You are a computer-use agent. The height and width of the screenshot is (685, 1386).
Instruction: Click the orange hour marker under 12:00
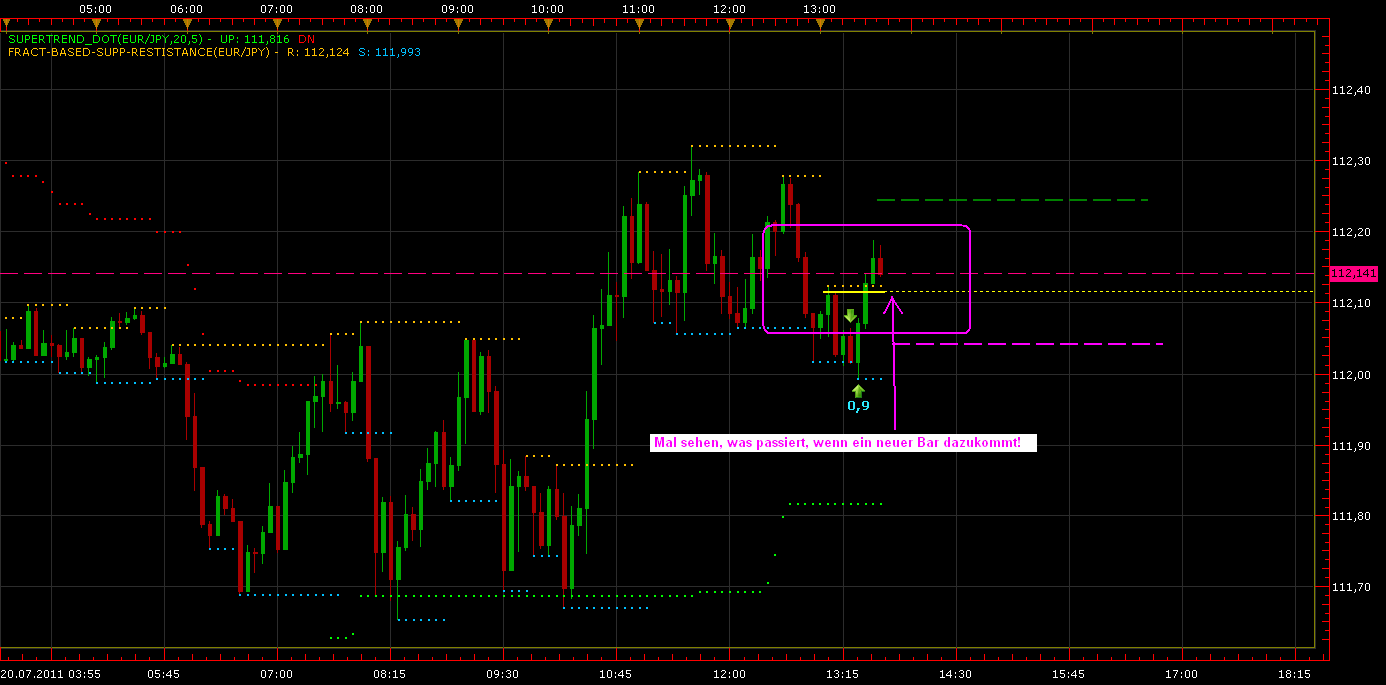729,23
